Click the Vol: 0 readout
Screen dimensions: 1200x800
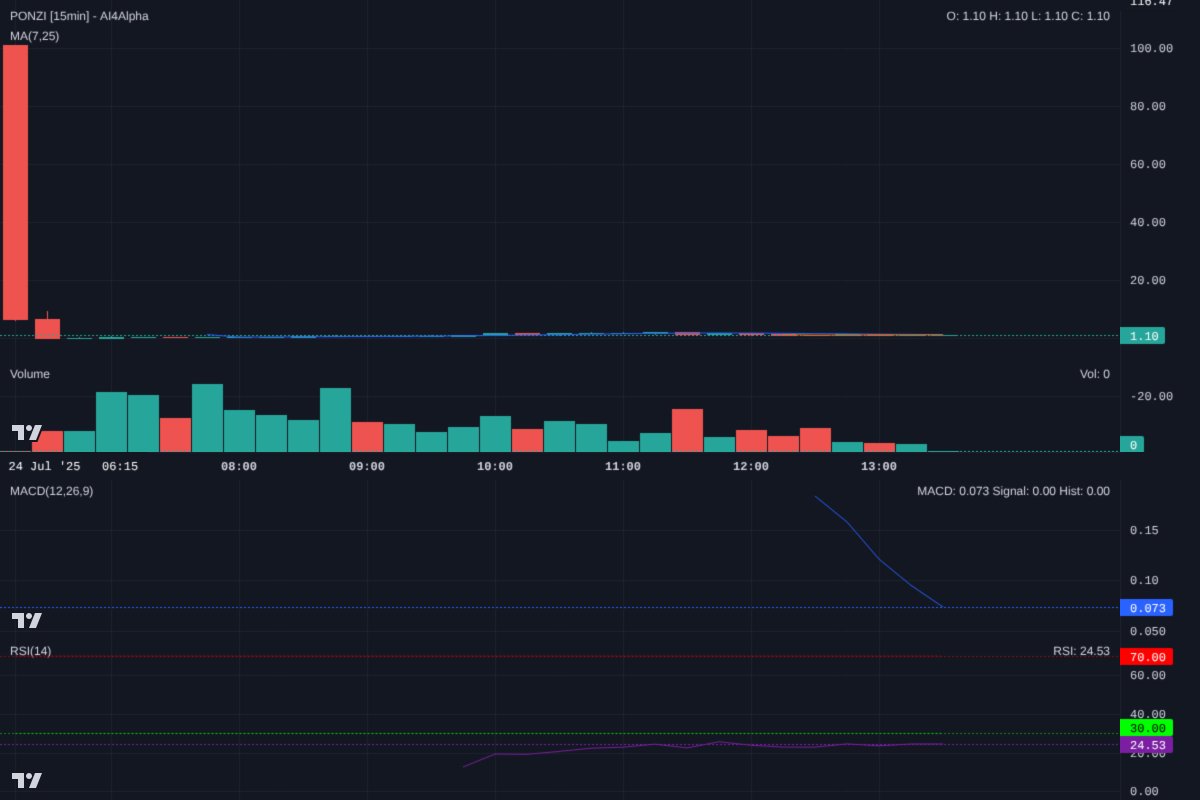[1094, 373]
